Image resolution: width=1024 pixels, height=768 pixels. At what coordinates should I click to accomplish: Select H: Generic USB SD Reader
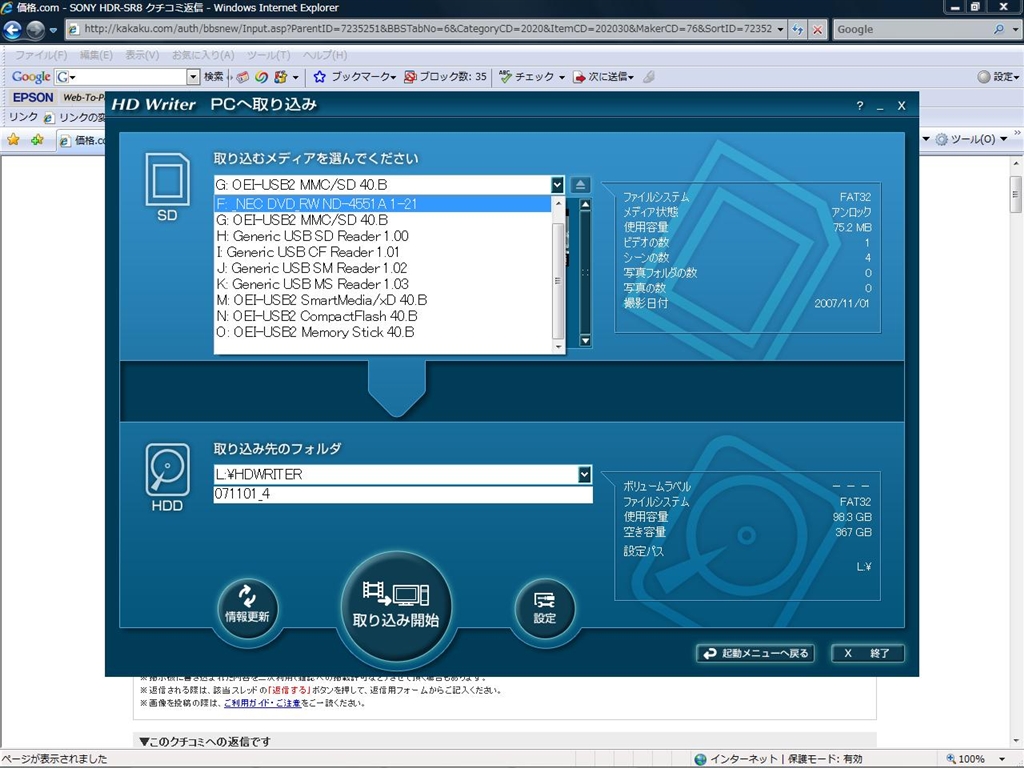[383, 236]
